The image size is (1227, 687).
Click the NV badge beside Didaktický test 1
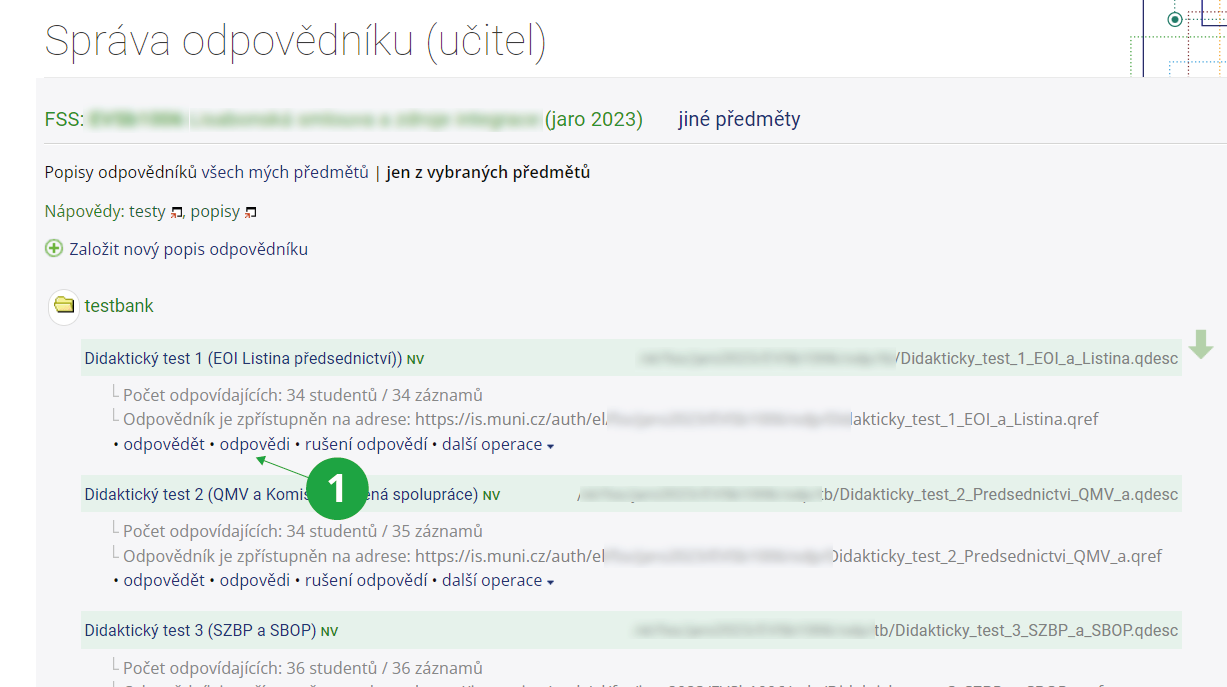click(416, 359)
